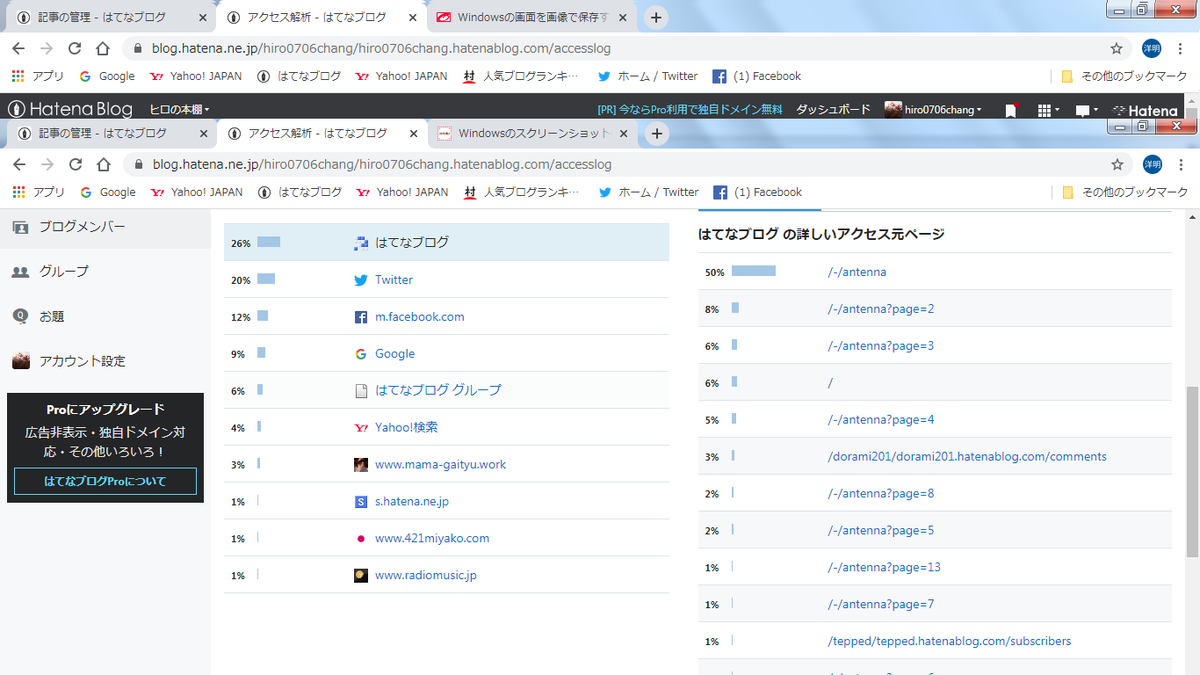This screenshot has width=1200, height=675.
Task: Open the speech bubble notifications dropdown
Action: pyautogui.click(x=1086, y=110)
